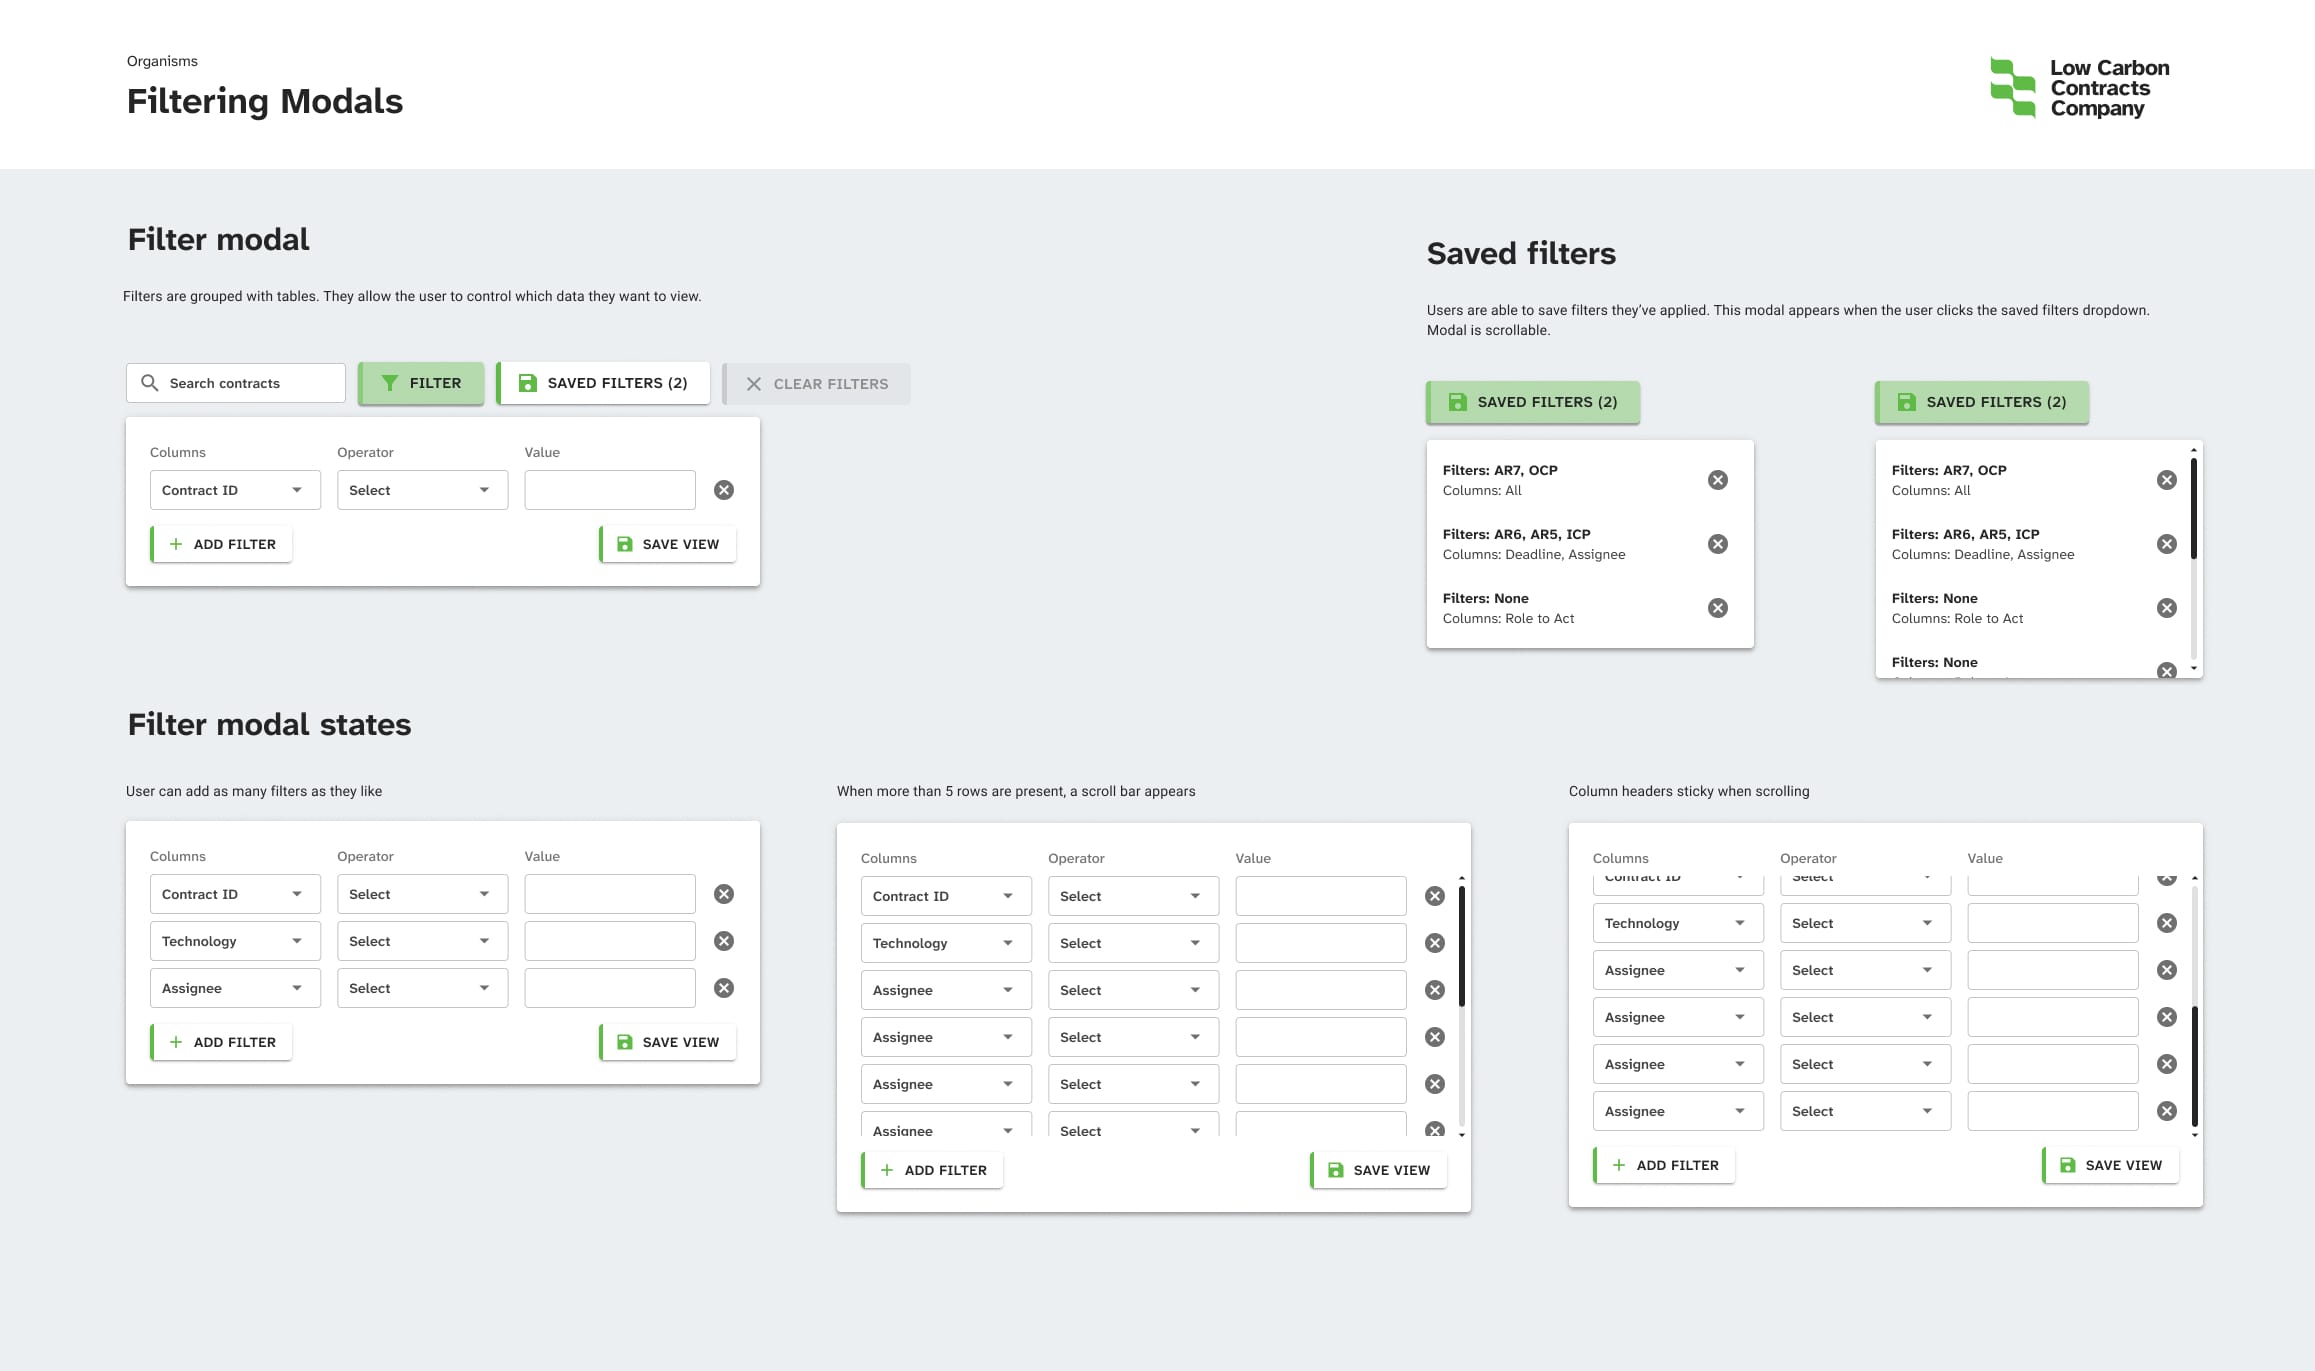Remove Technology row in three-row filter modal
Viewport: 2315px width, 1371px height.
tap(724, 941)
